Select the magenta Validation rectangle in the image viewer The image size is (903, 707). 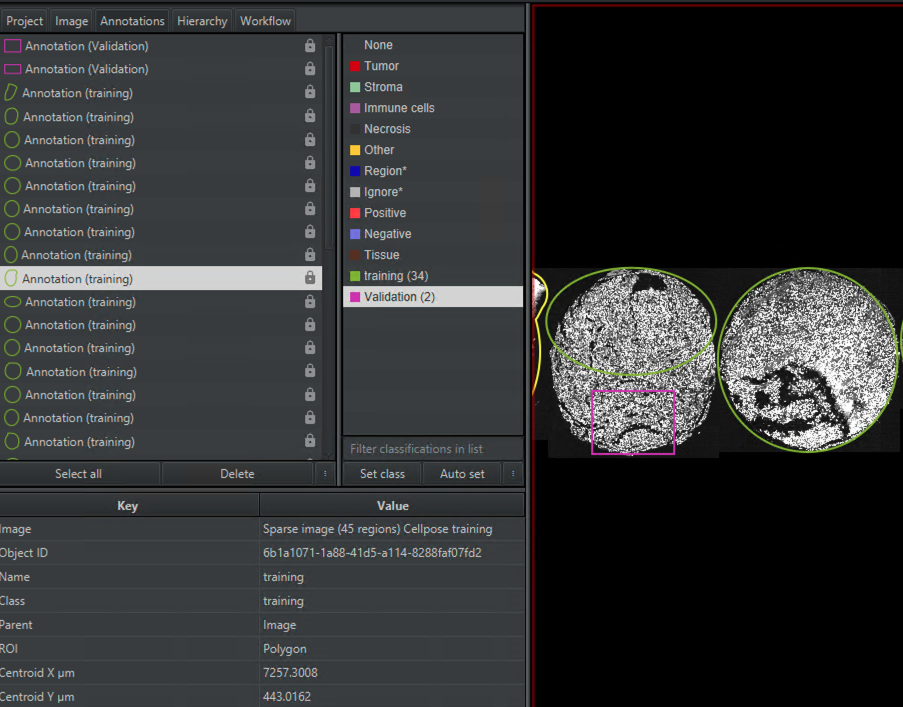click(633, 424)
